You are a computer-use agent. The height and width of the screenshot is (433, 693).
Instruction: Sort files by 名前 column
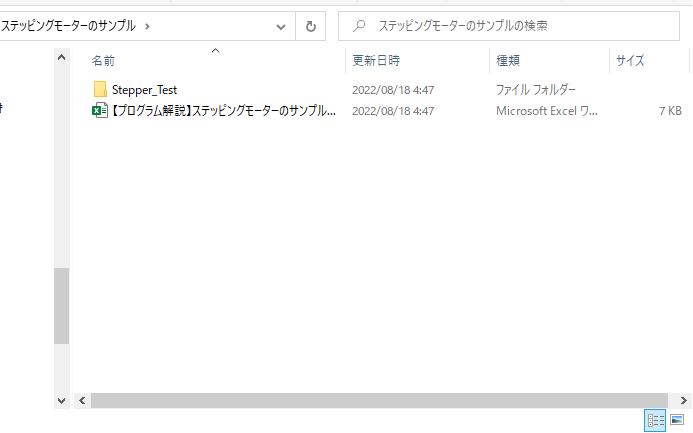[x=104, y=61]
